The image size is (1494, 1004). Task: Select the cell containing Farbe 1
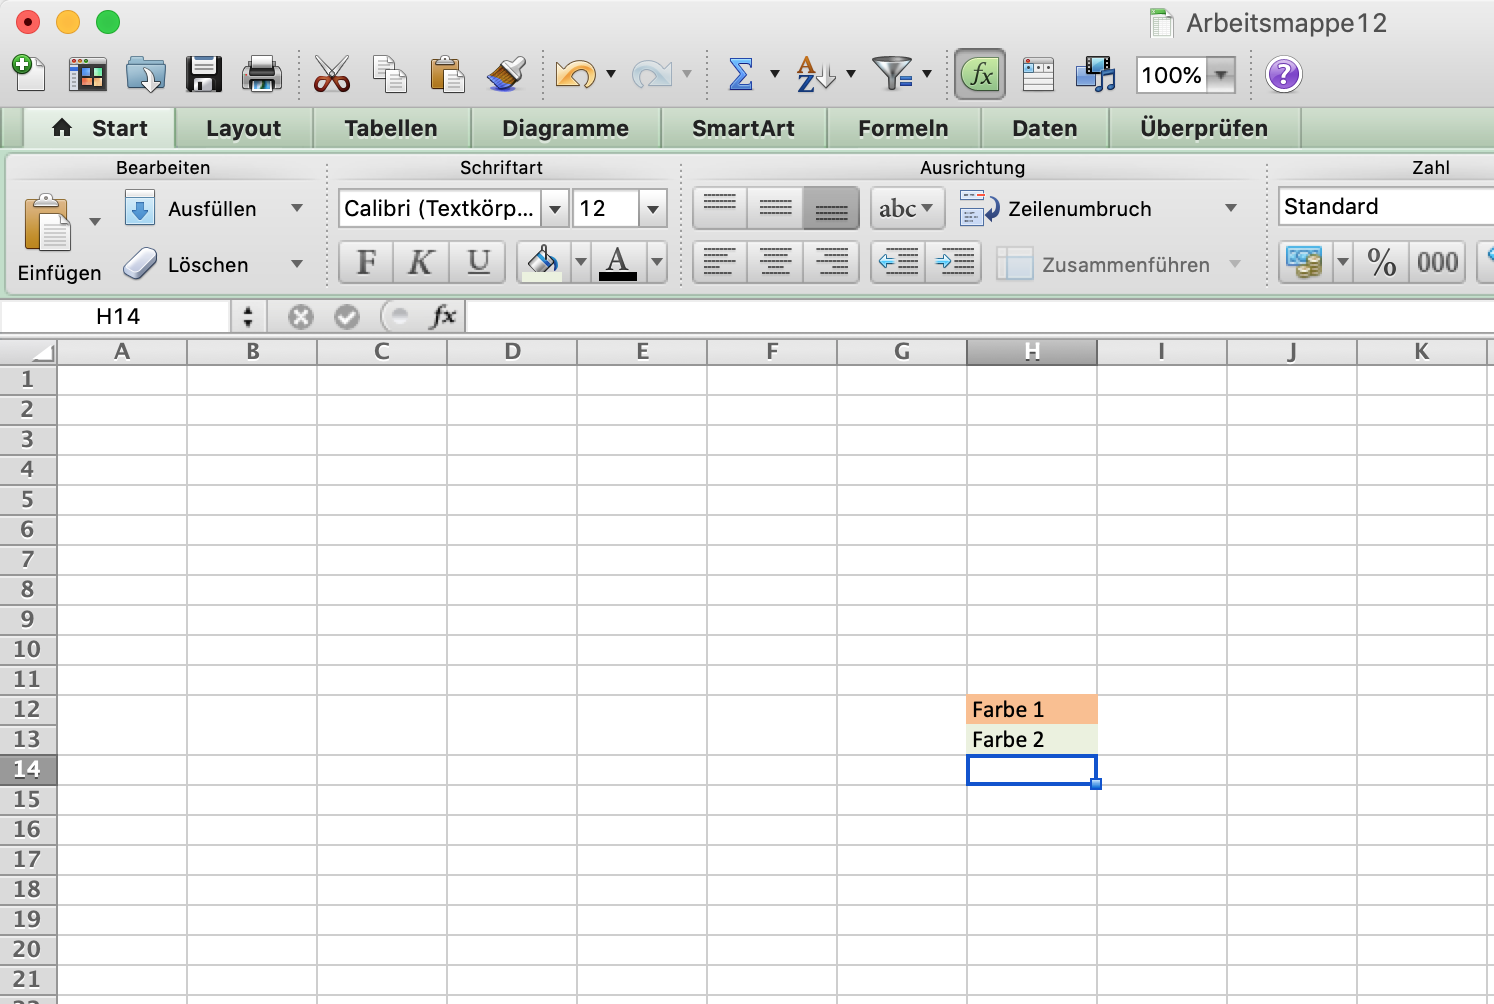click(1032, 709)
